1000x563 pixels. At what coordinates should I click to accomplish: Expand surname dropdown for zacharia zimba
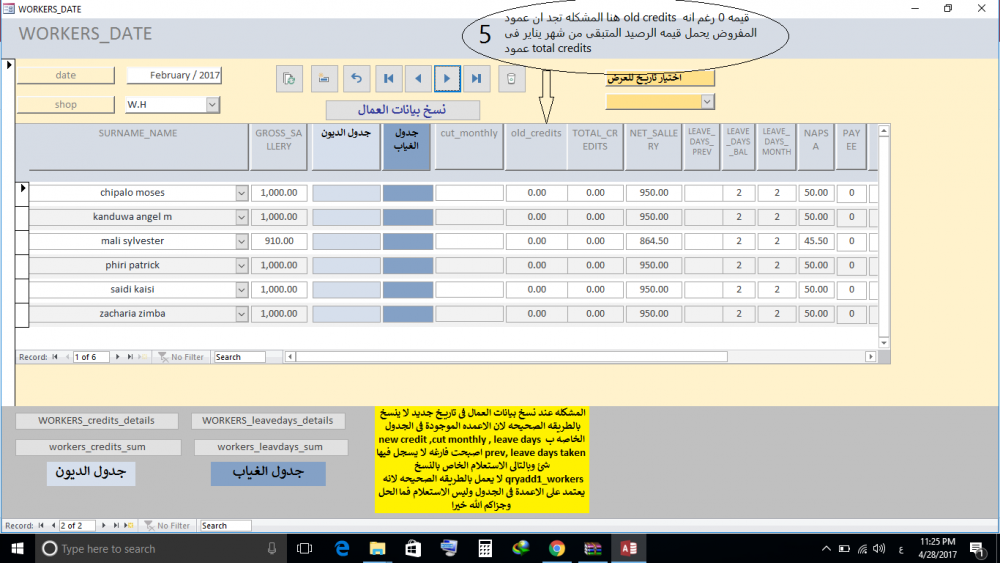click(241, 314)
